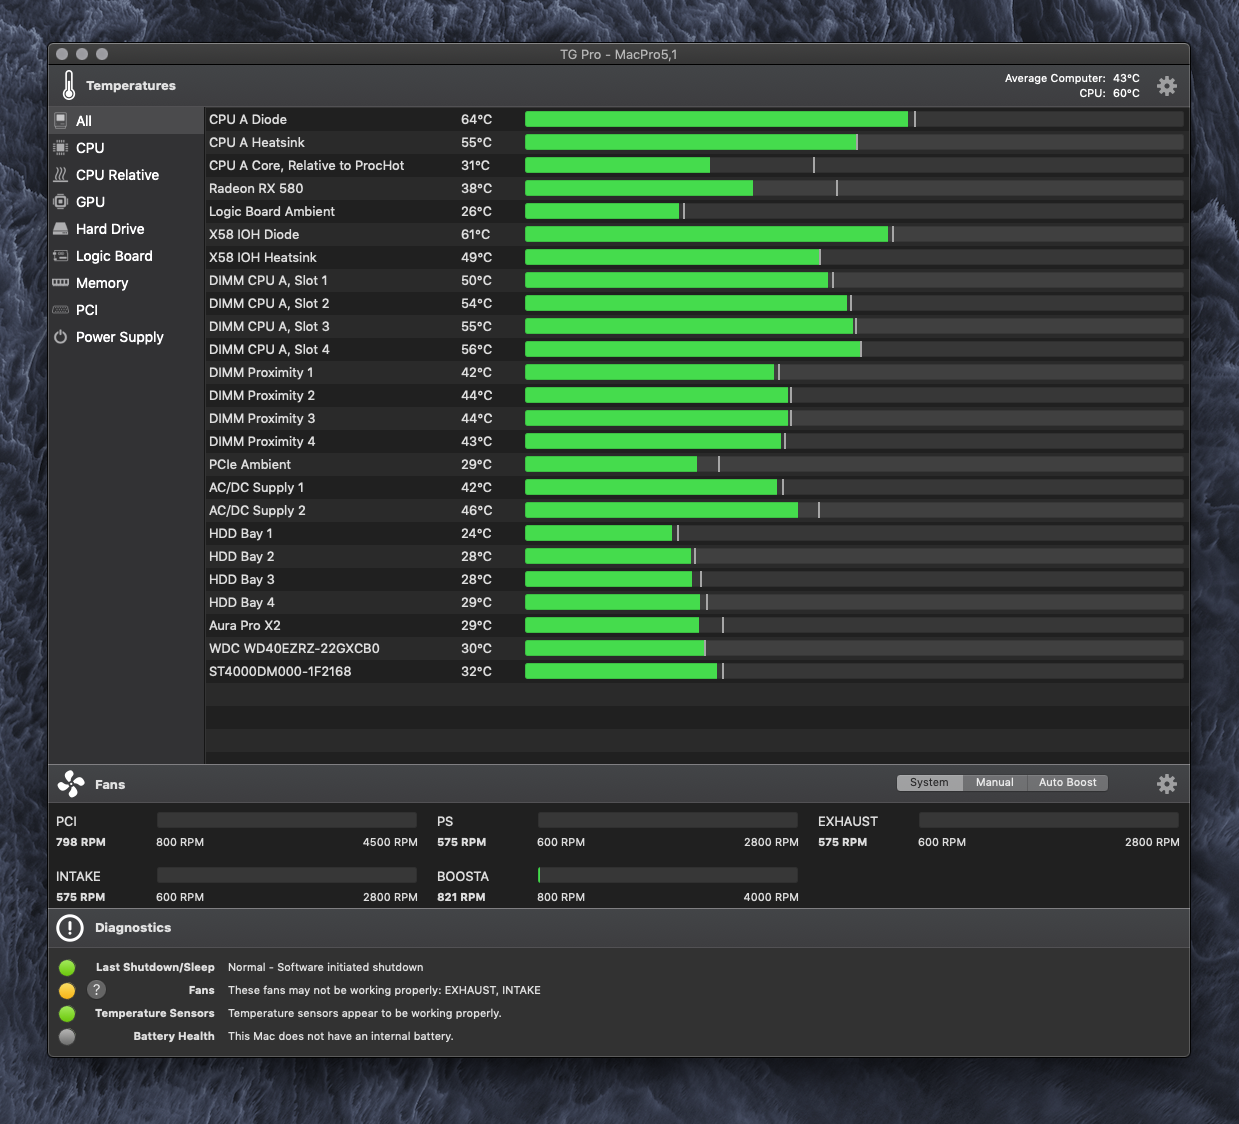Click the green Temperature Sensors status indicator
Viewport: 1239px width, 1124px height.
tap(67, 1013)
